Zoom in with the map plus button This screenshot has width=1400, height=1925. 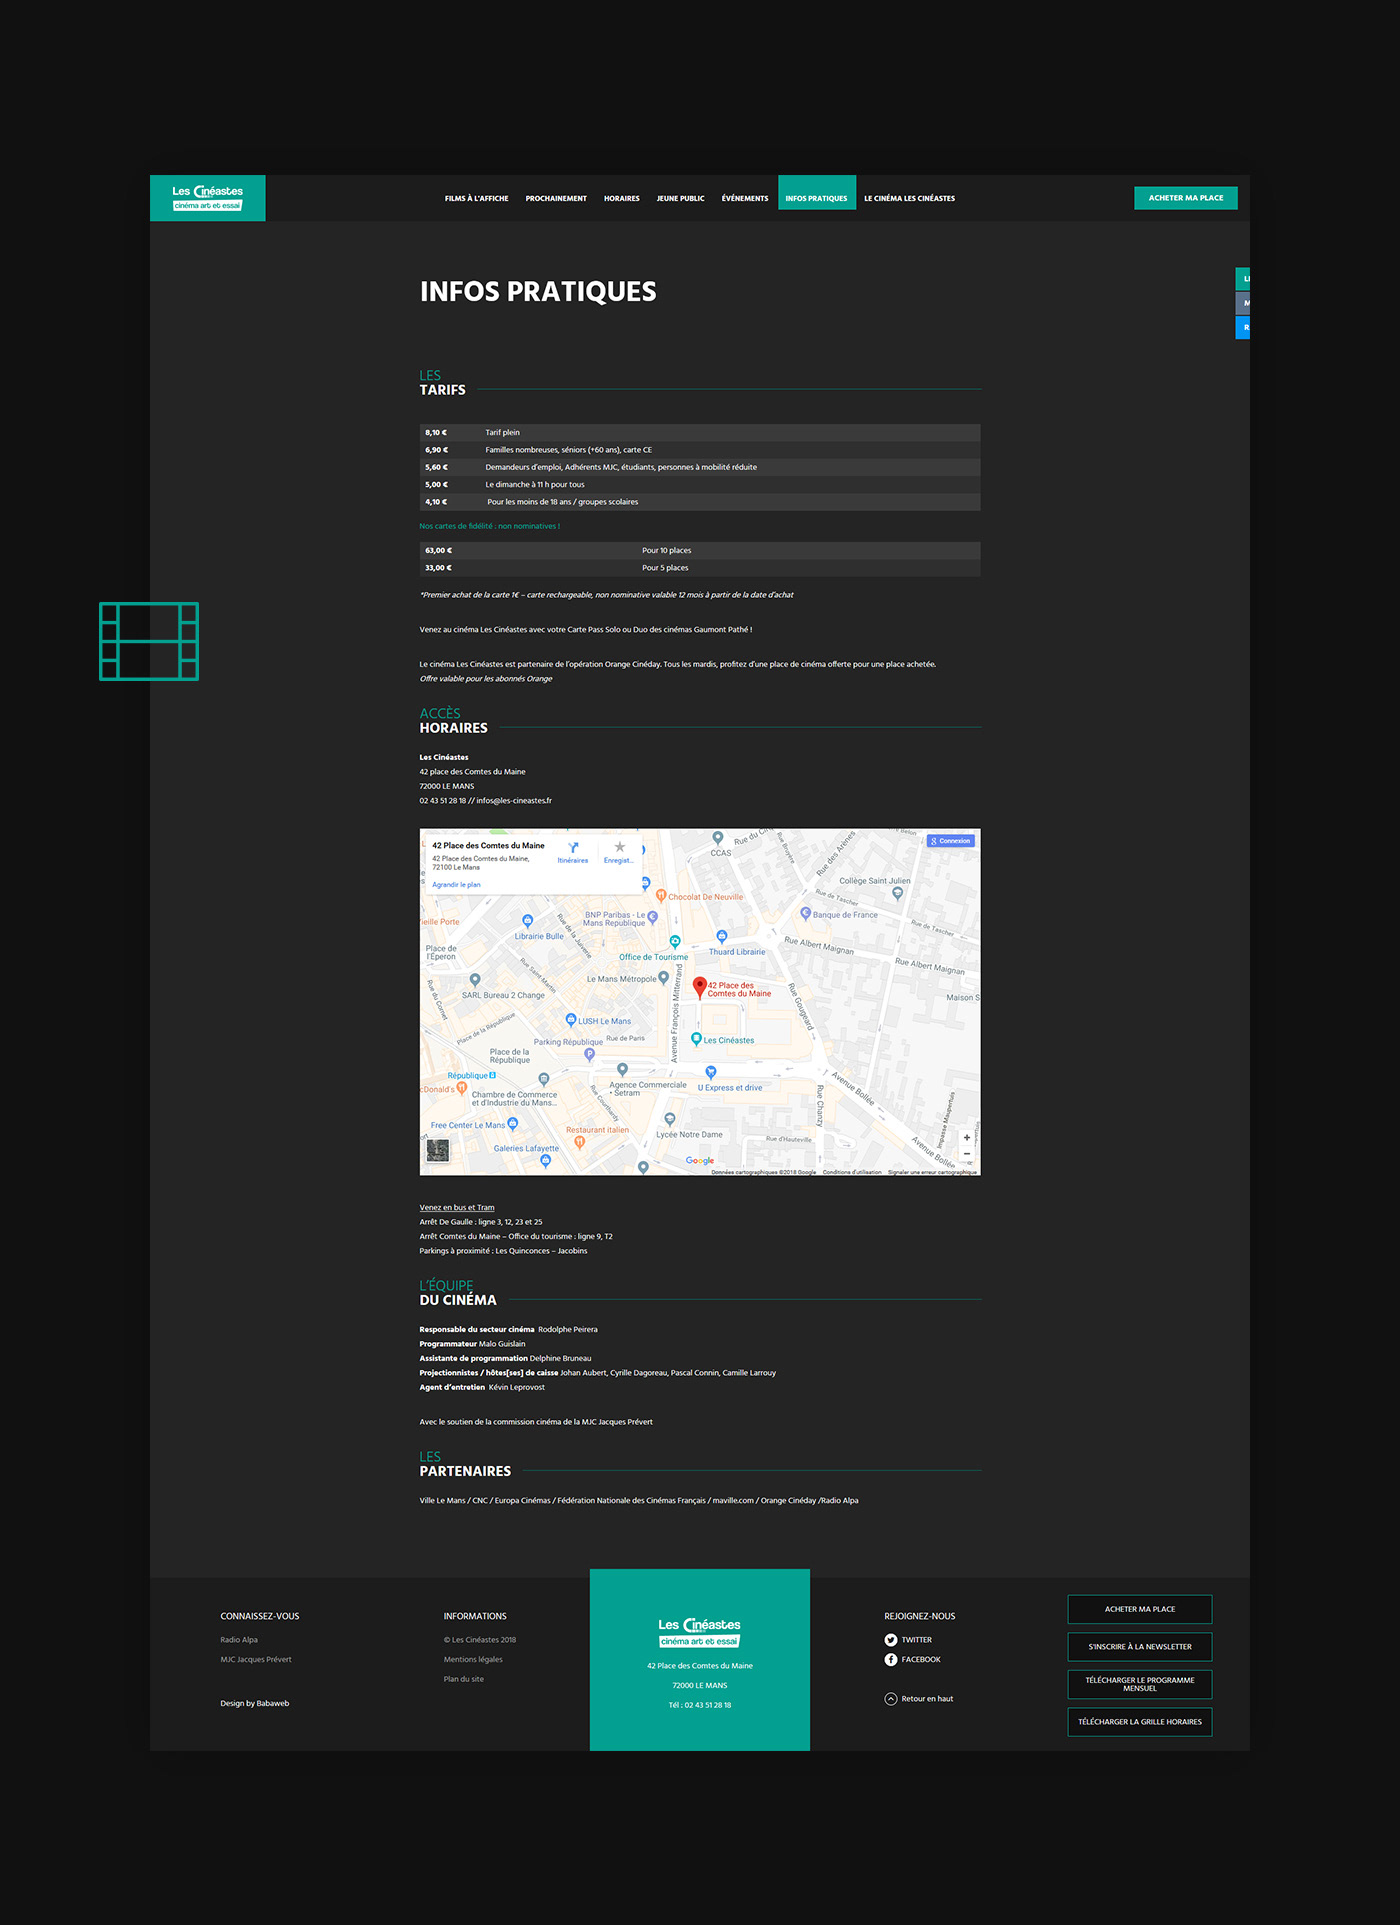[x=966, y=1138]
